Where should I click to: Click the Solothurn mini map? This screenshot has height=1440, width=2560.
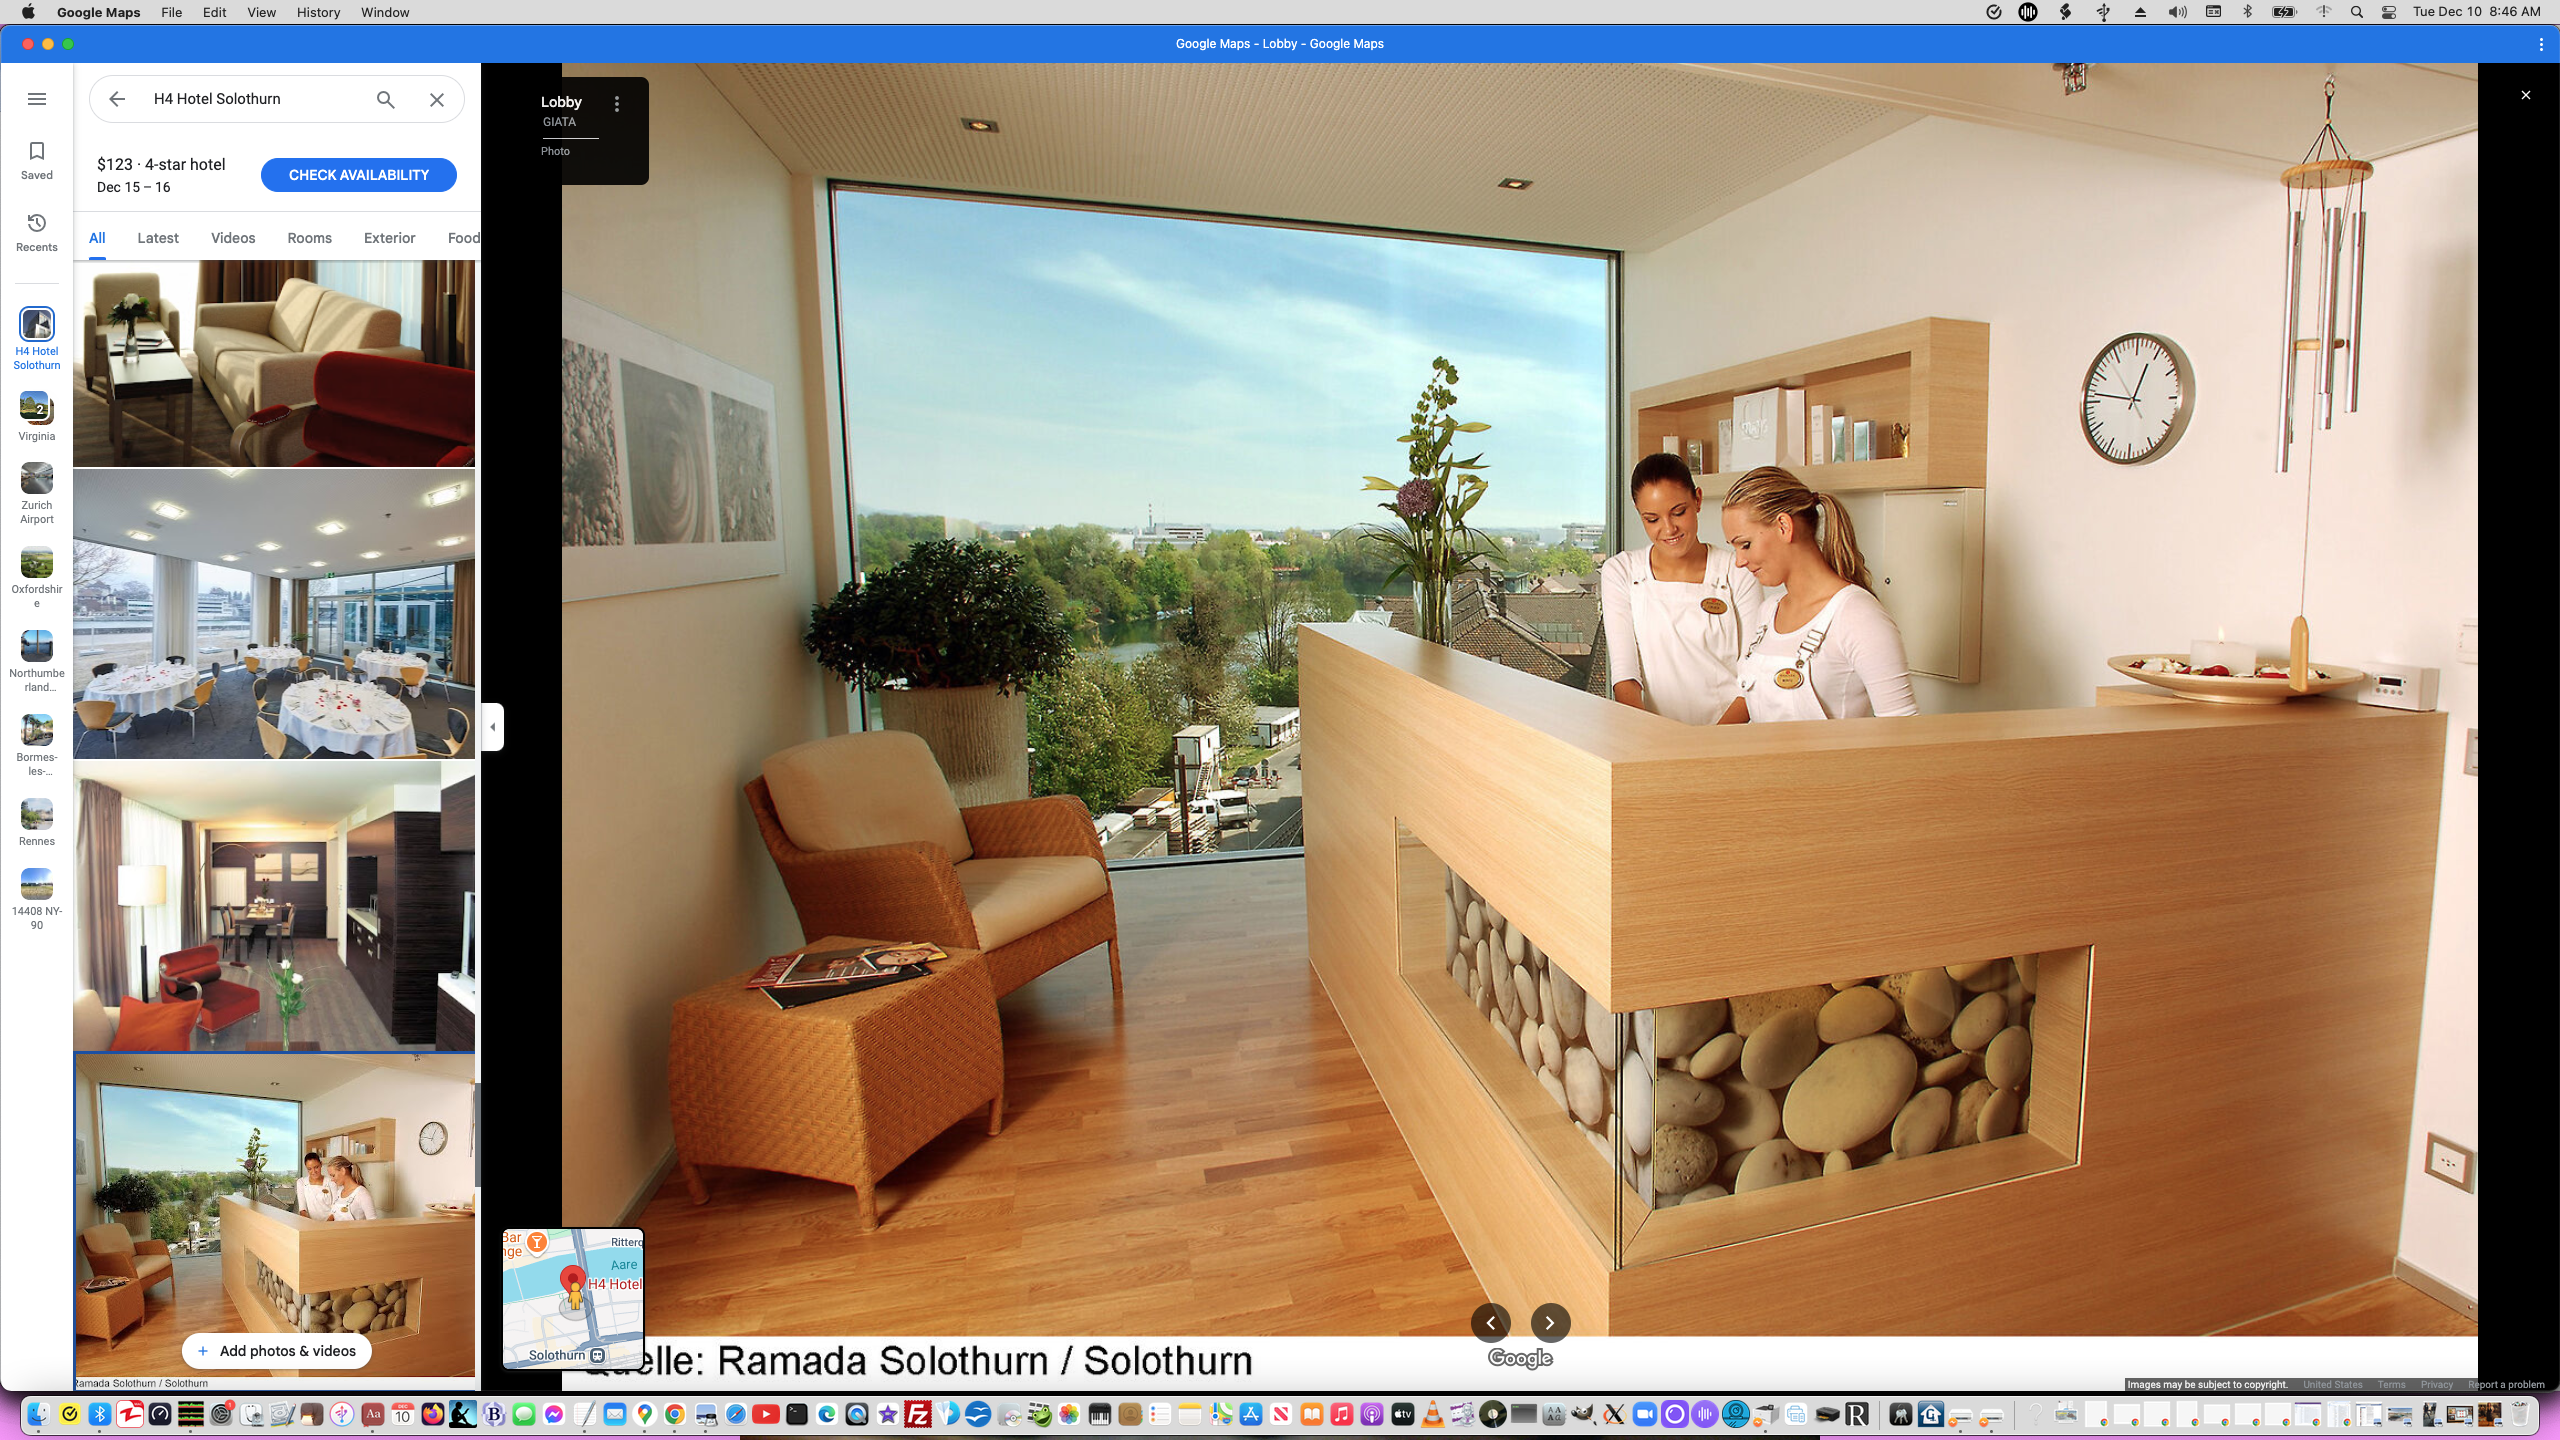[573, 1298]
